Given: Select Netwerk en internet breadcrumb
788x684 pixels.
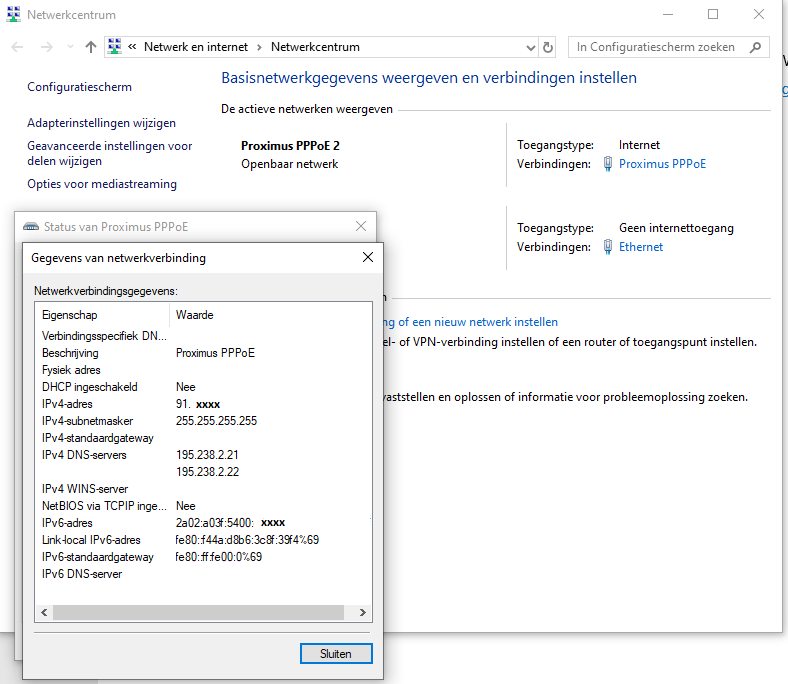Looking at the screenshot, I should pos(196,47).
